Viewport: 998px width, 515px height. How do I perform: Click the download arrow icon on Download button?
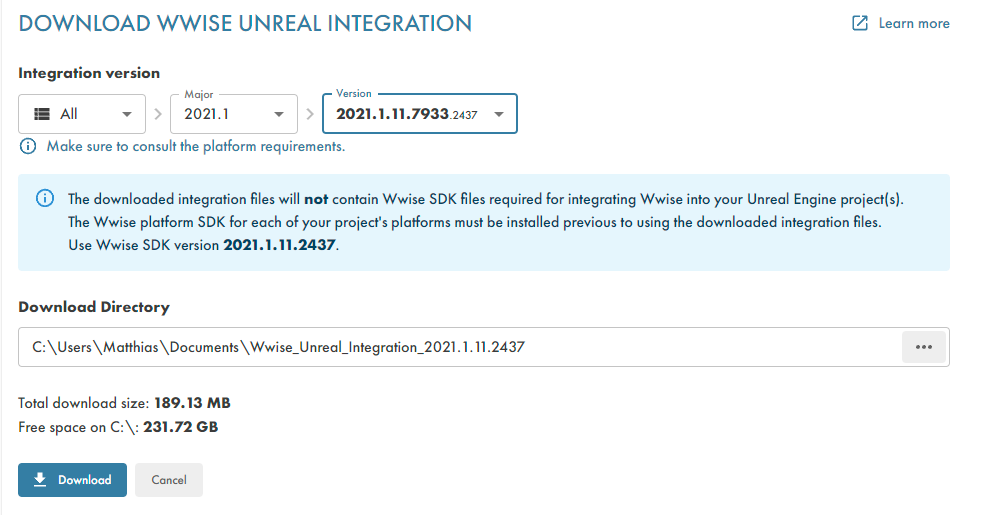40,480
